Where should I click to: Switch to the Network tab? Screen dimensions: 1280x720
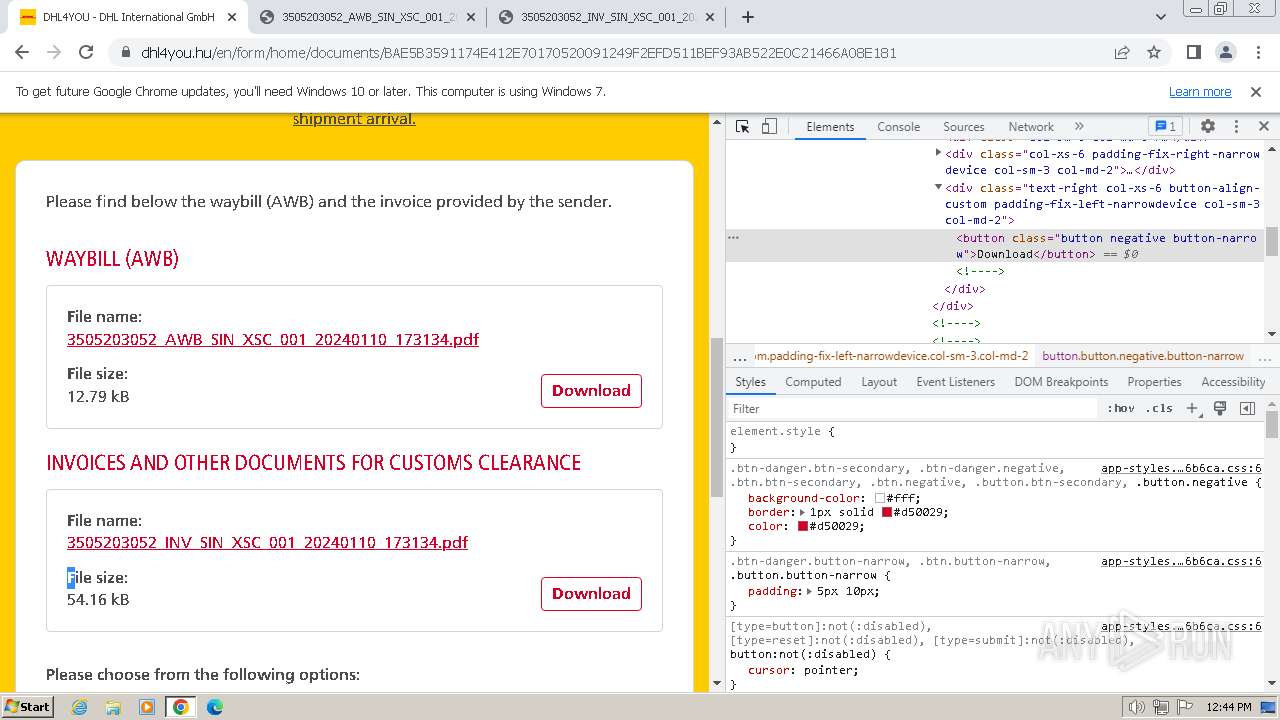(1031, 127)
